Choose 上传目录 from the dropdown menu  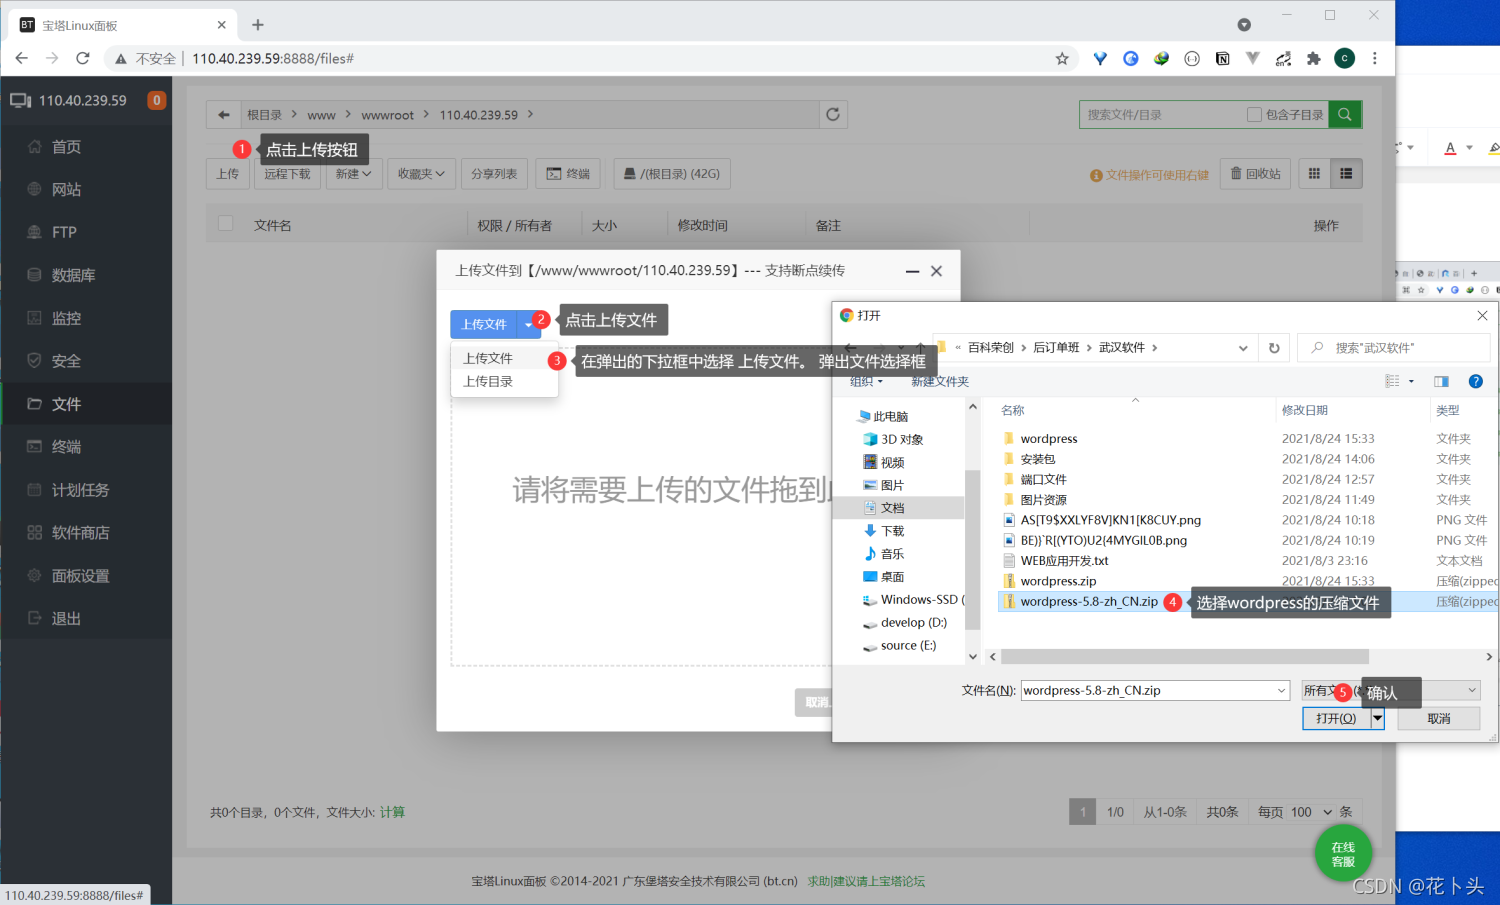point(488,382)
